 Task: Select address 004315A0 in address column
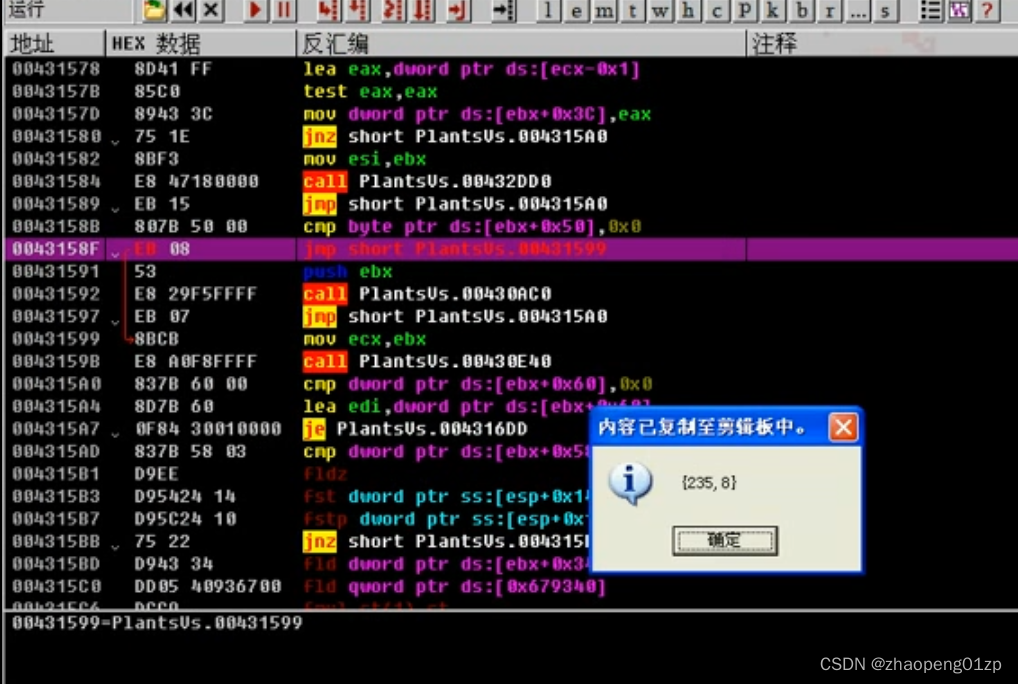point(56,384)
